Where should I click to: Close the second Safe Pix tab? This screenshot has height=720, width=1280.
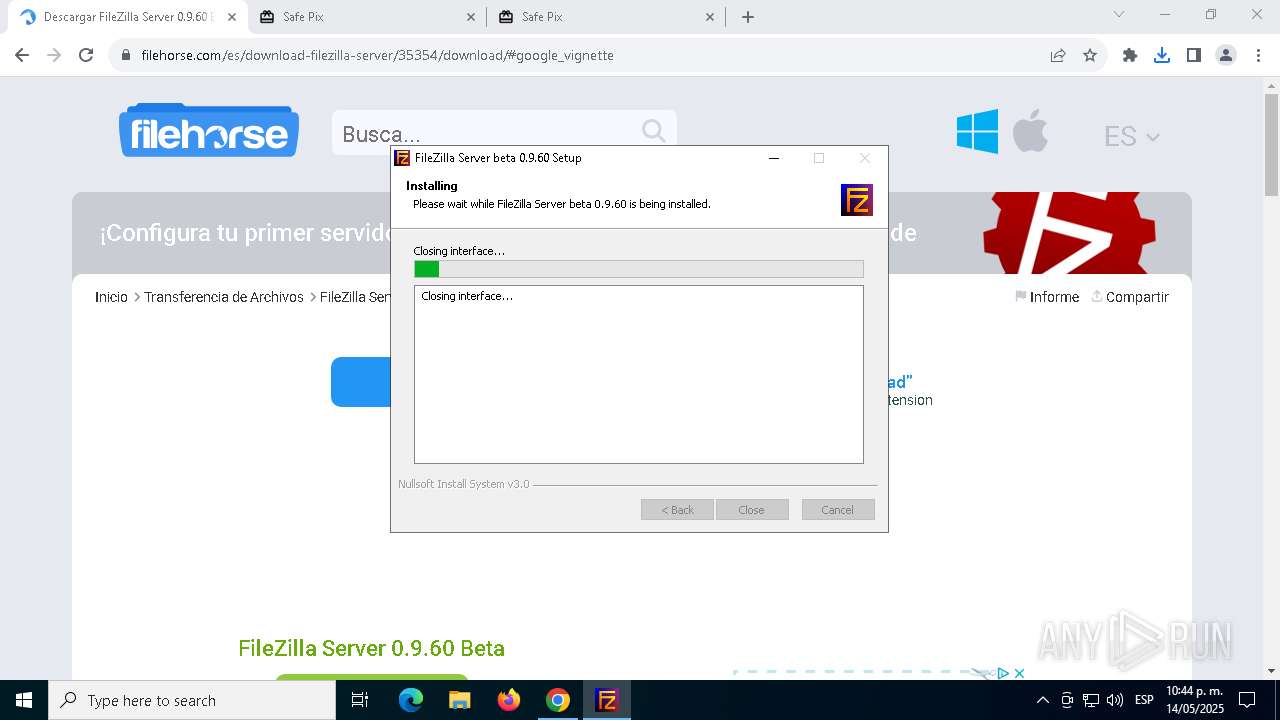click(x=471, y=17)
